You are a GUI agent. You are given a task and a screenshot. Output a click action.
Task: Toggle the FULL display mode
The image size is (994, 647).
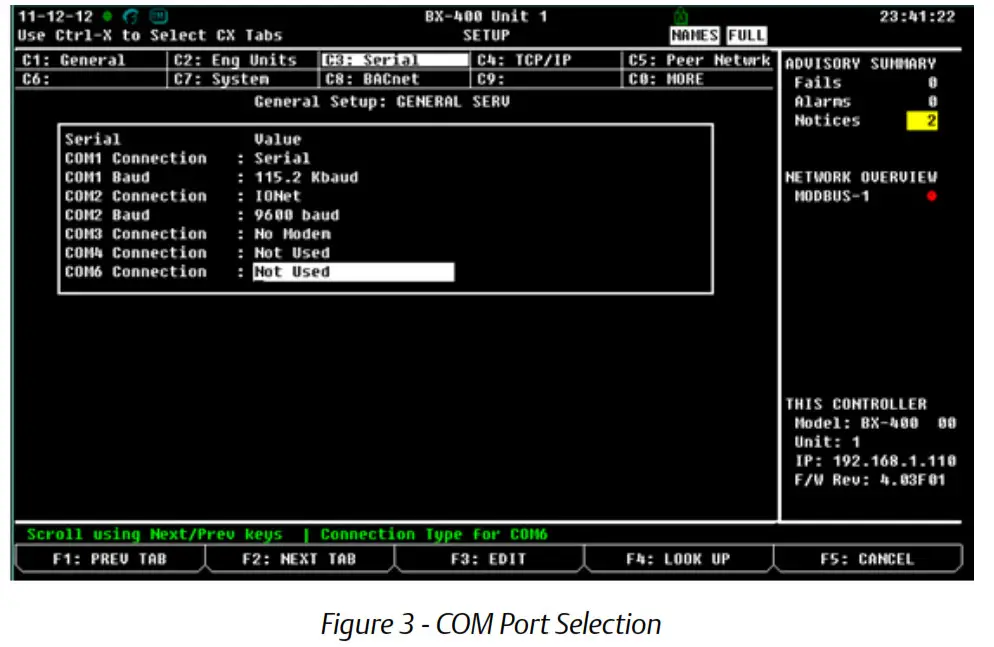(x=745, y=34)
